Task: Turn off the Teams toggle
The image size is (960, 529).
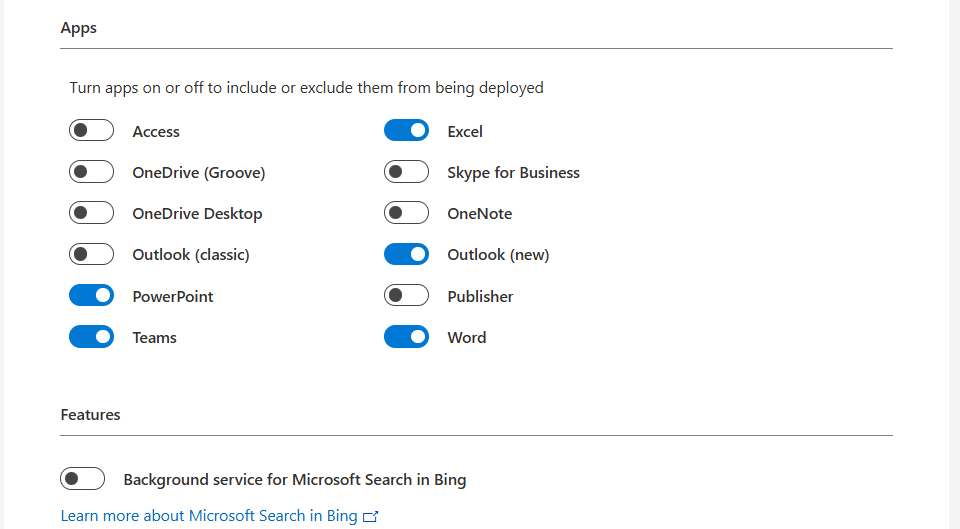Action: [x=91, y=337]
